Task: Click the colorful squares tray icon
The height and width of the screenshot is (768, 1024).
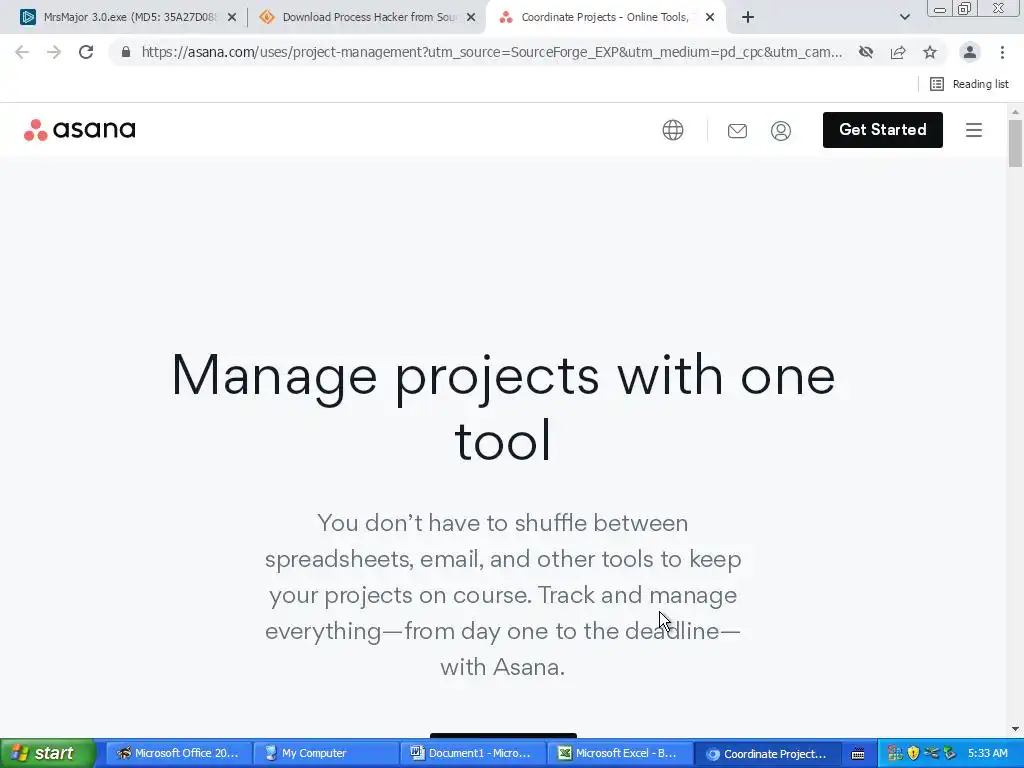Action: click(x=895, y=754)
